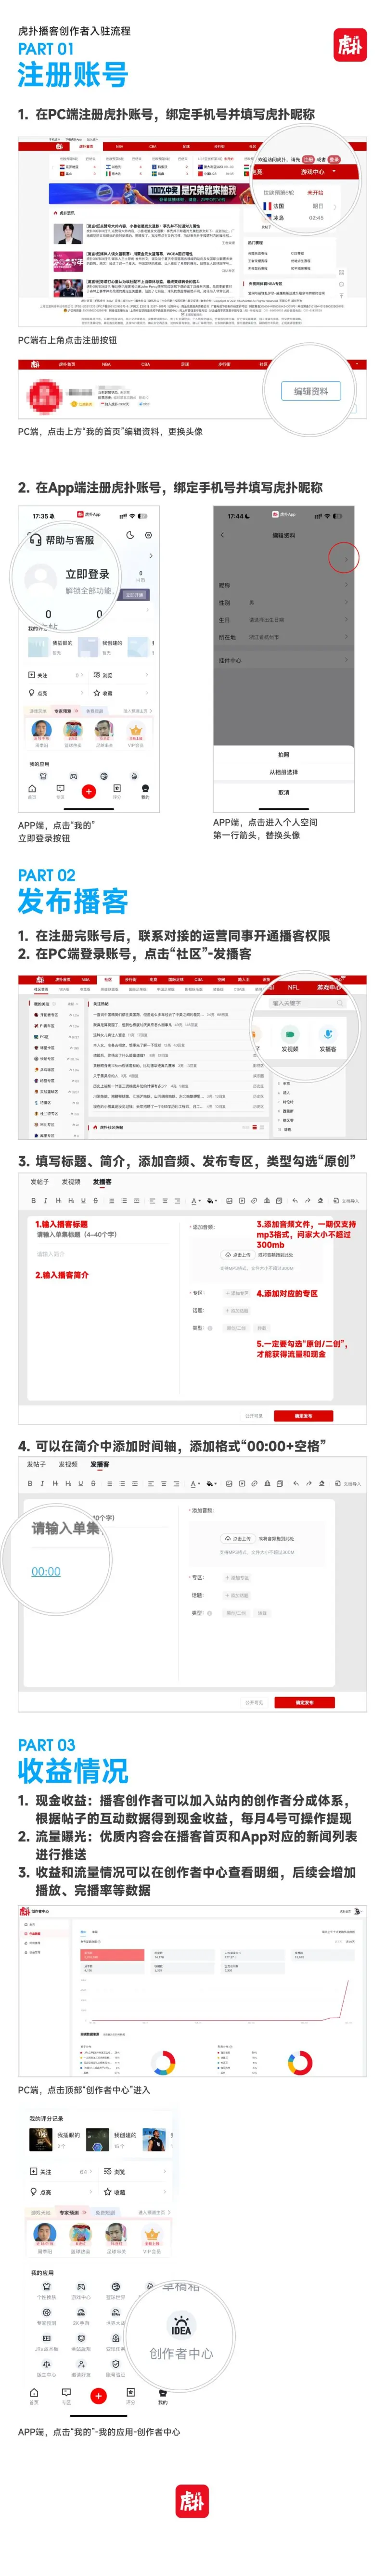Viewport: 385px width, 2576px height.
Task: Click the 请输入简介 field in step 3 editor
Action: (x=51, y=1254)
